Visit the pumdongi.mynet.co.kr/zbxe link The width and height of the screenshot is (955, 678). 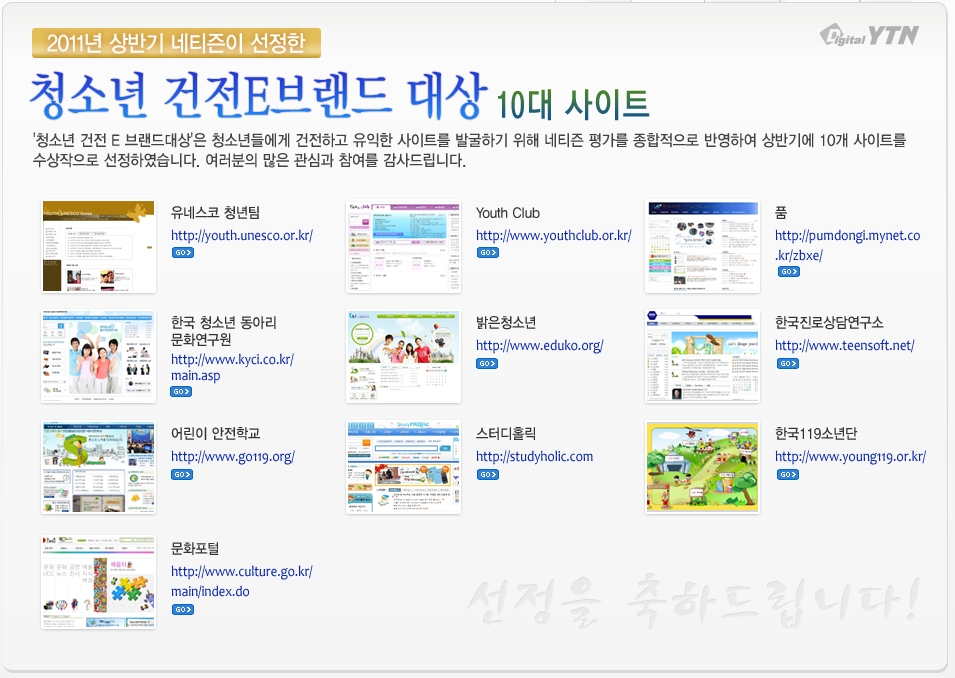[x=847, y=245]
